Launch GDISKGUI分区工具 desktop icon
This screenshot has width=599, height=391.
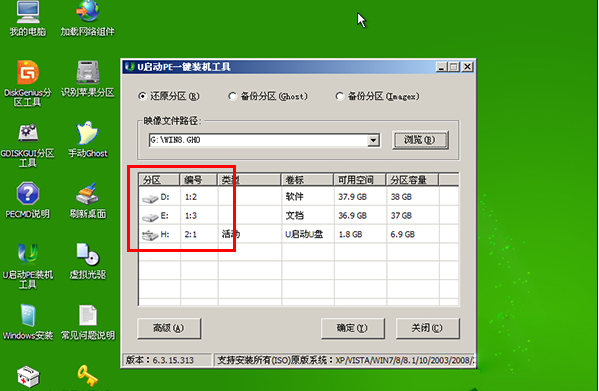point(28,145)
